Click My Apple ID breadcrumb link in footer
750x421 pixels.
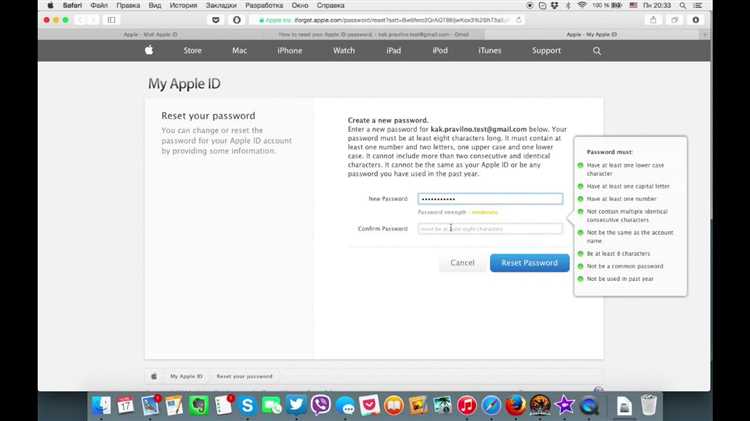pos(187,377)
